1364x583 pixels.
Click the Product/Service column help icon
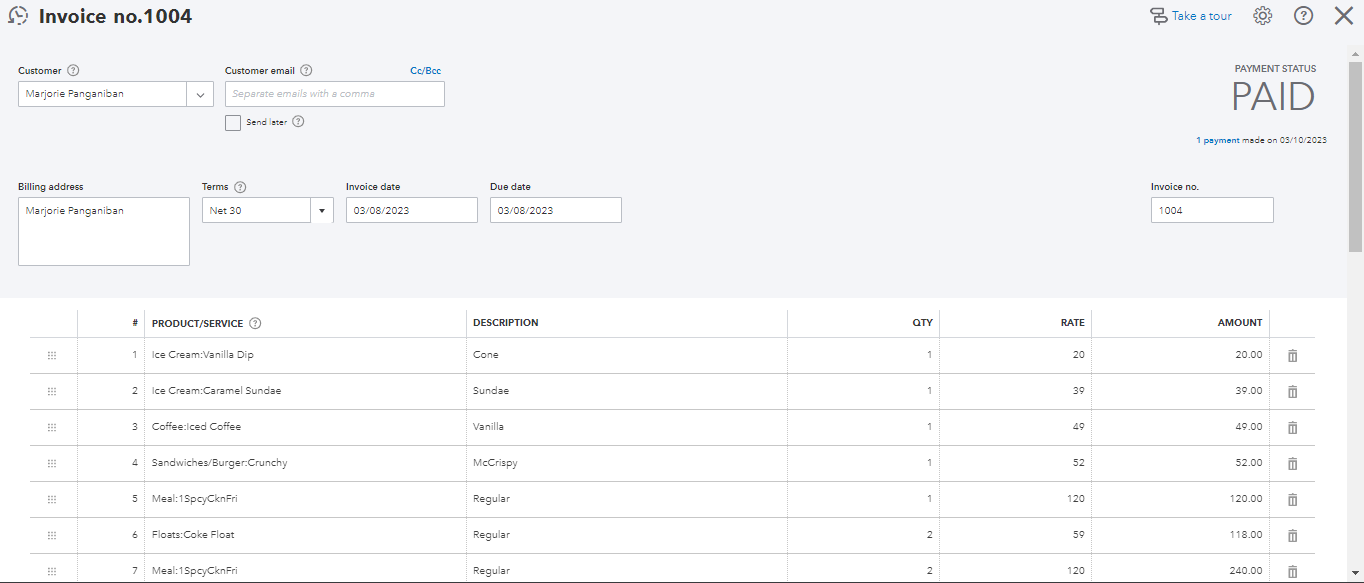255,323
